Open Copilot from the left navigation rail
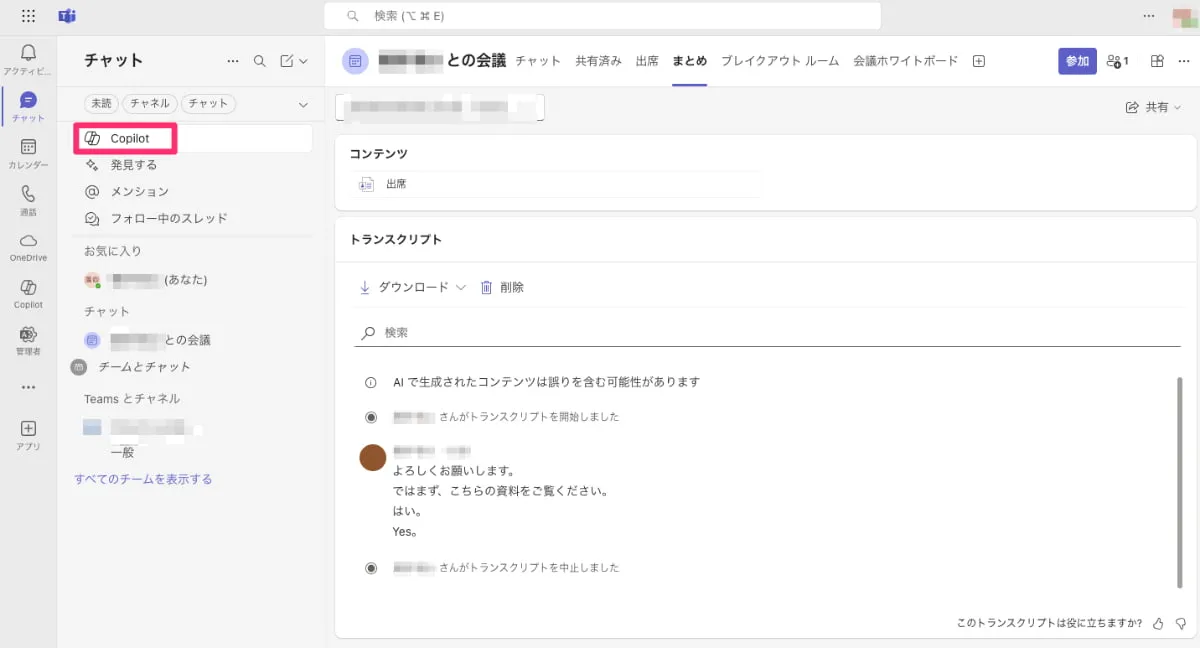The width and height of the screenshot is (1200, 648). click(28, 293)
